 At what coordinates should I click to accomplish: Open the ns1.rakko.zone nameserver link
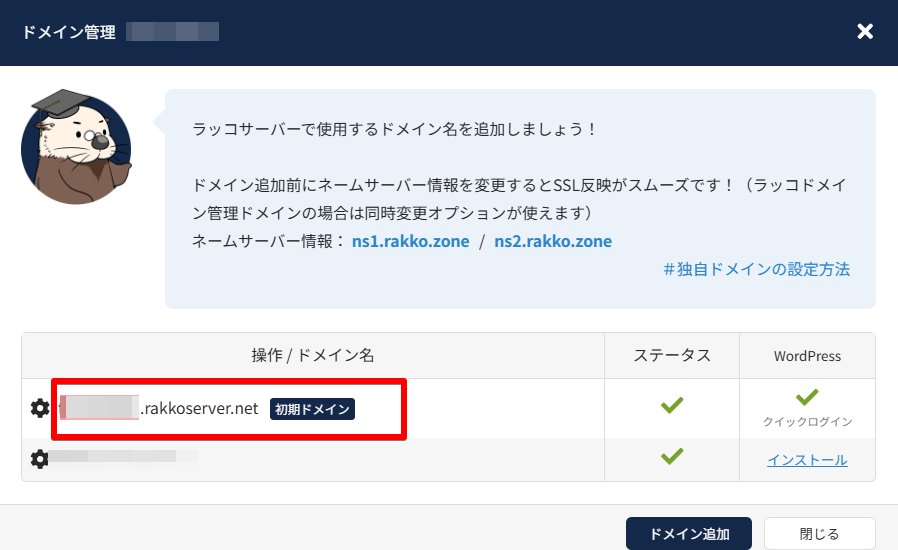[x=411, y=241]
